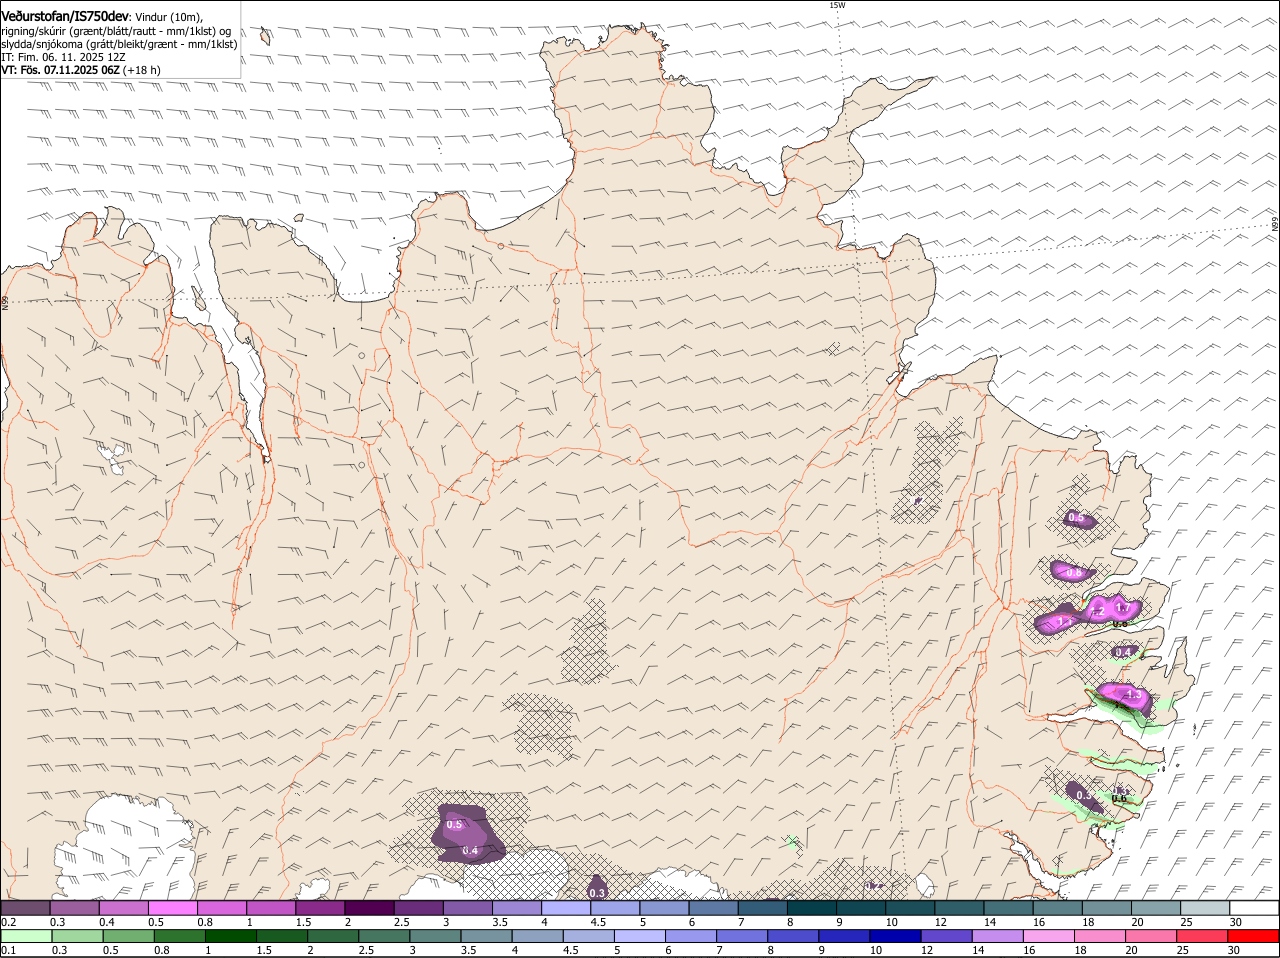The height and width of the screenshot is (958, 1280).
Task: Click the 'N99' label on the right edge
Action: [x=1276, y=225]
